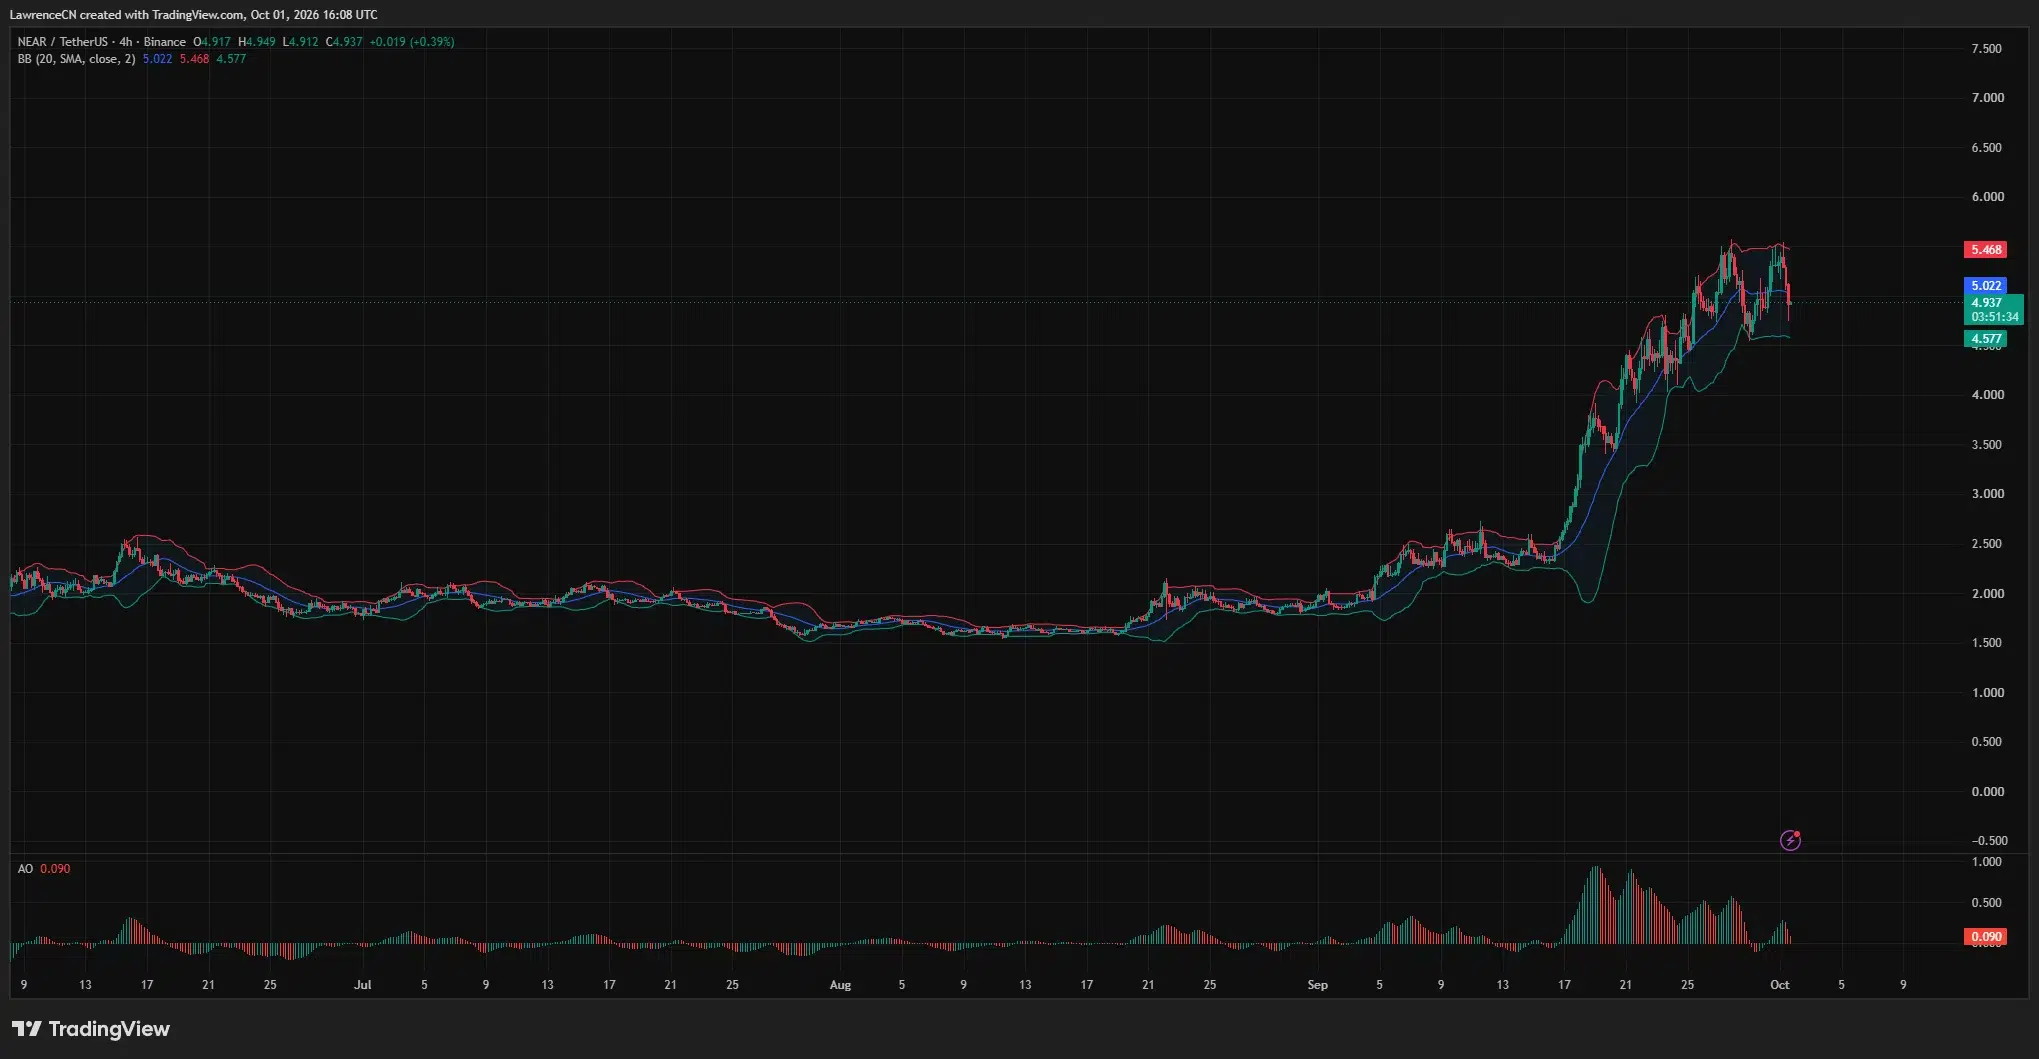Click the low value L4.912 in legend

coord(301,42)
